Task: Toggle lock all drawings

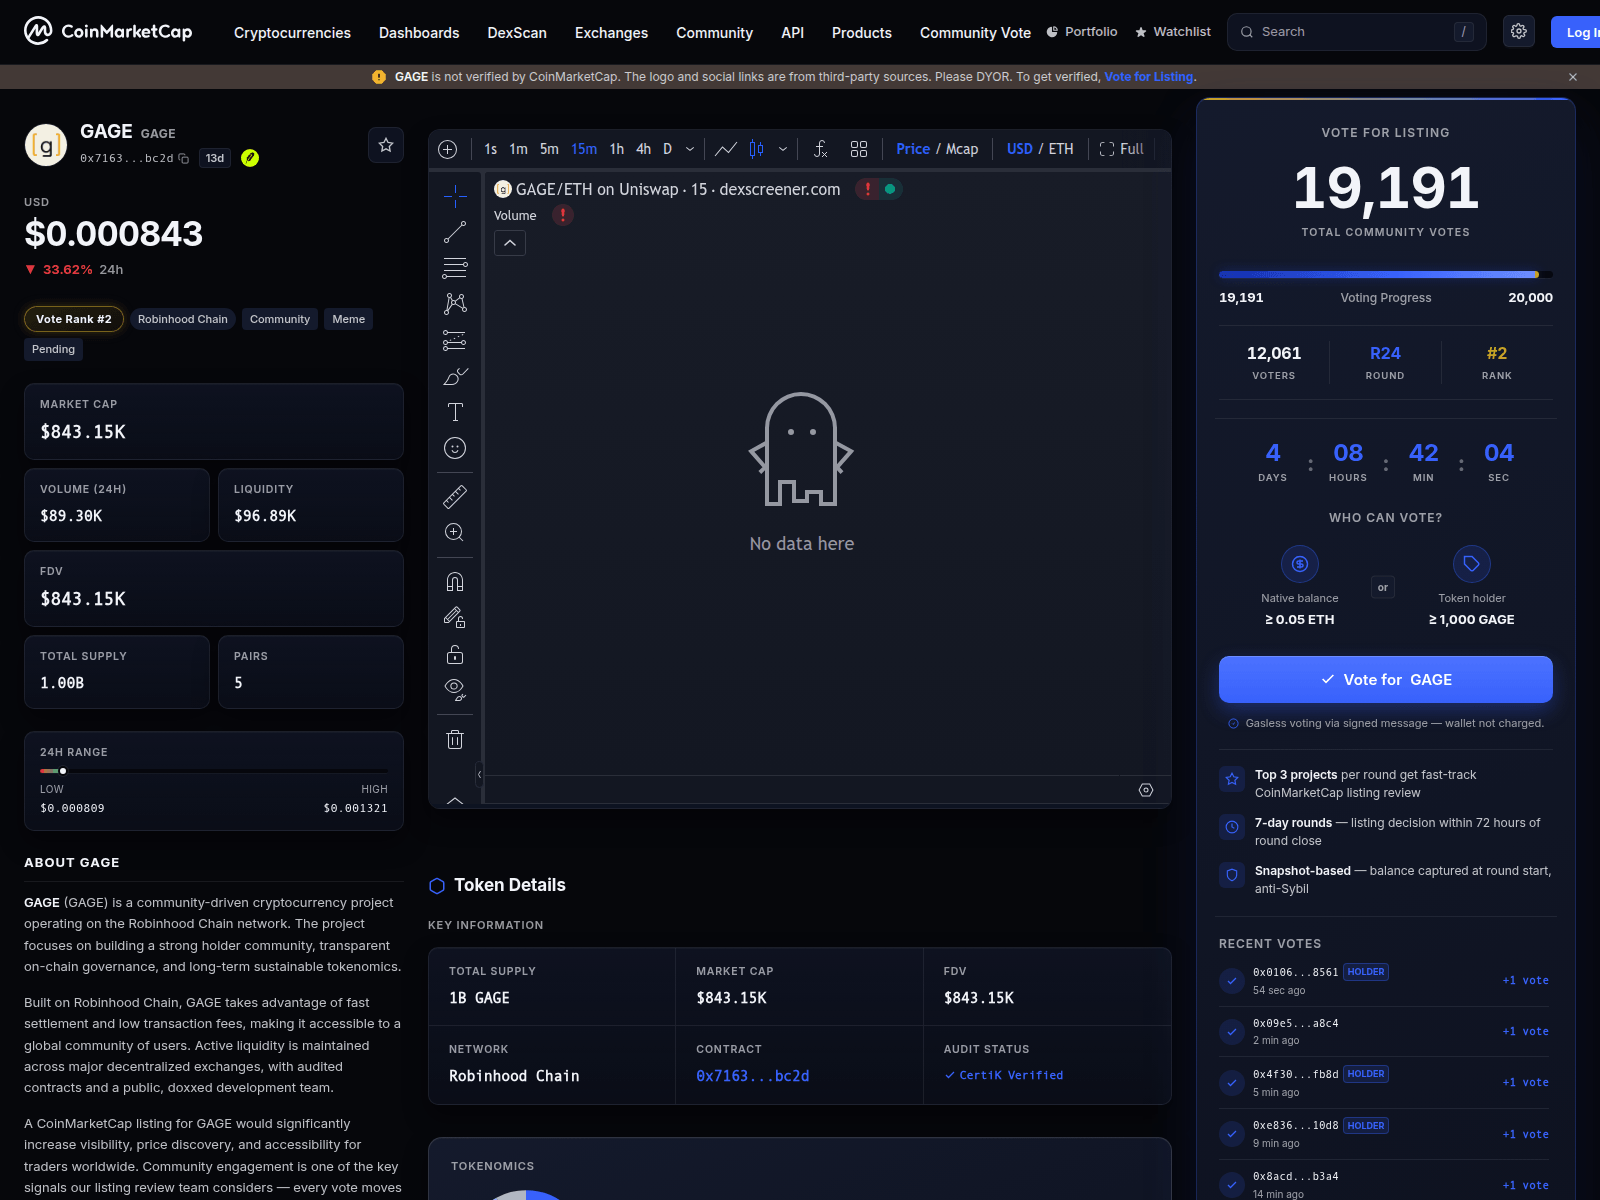Action: 455,654
